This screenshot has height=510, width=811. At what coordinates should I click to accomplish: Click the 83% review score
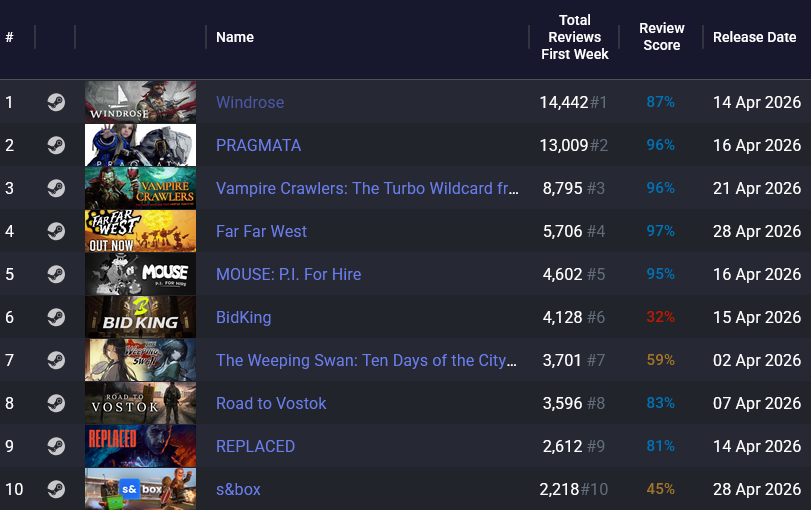(660, 403)
